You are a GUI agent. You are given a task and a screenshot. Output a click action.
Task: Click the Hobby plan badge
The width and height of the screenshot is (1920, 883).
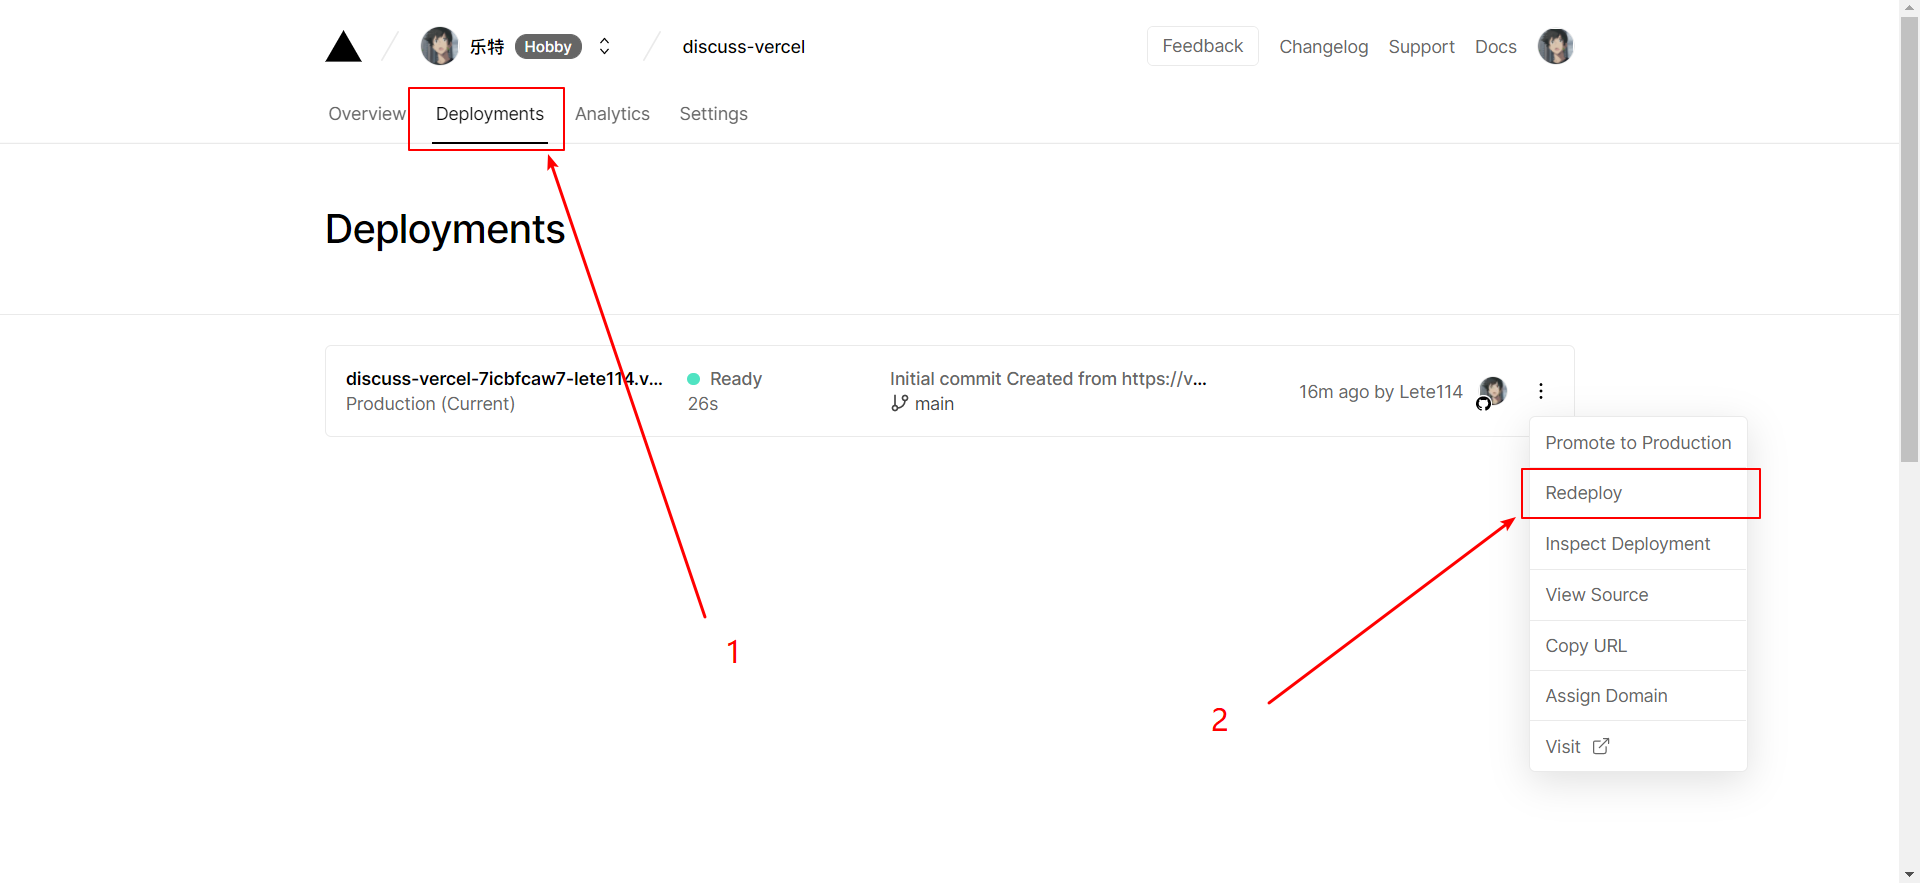pos(548,47)
